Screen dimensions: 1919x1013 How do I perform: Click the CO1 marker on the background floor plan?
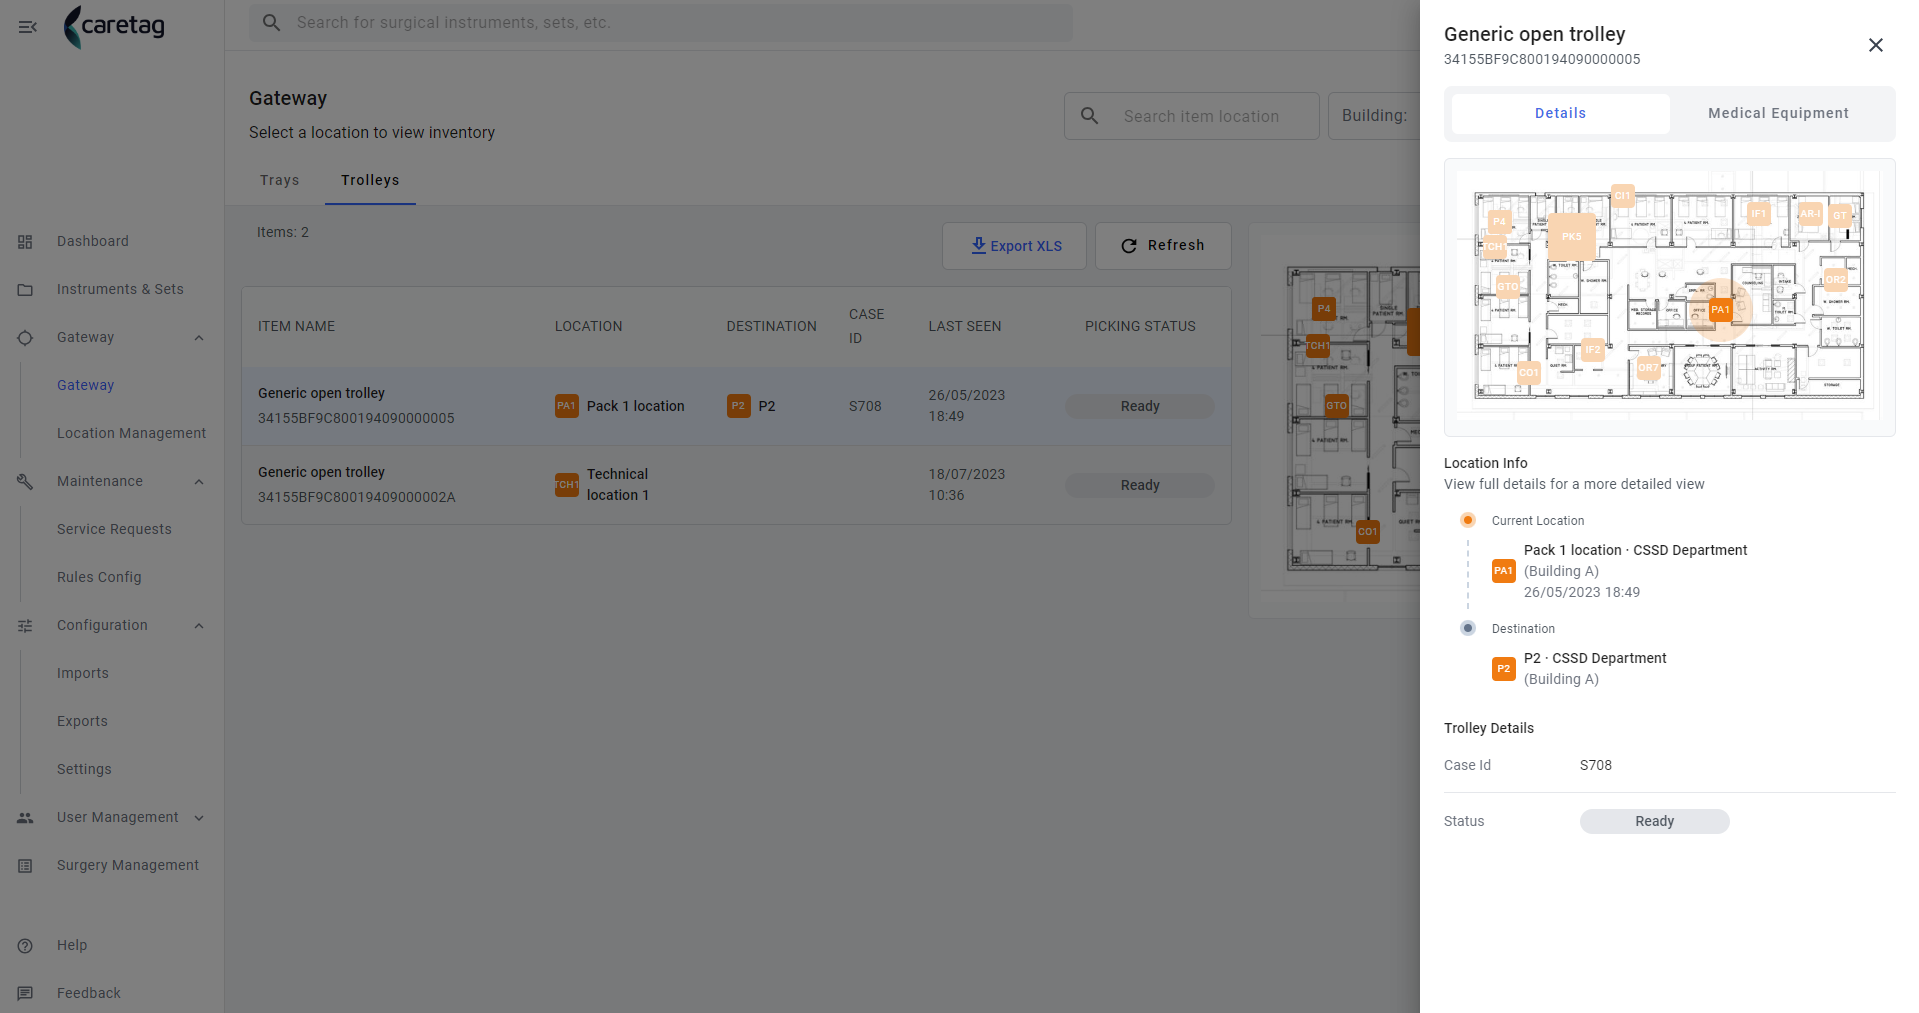pyautogui.click(x=1367, y=532)
